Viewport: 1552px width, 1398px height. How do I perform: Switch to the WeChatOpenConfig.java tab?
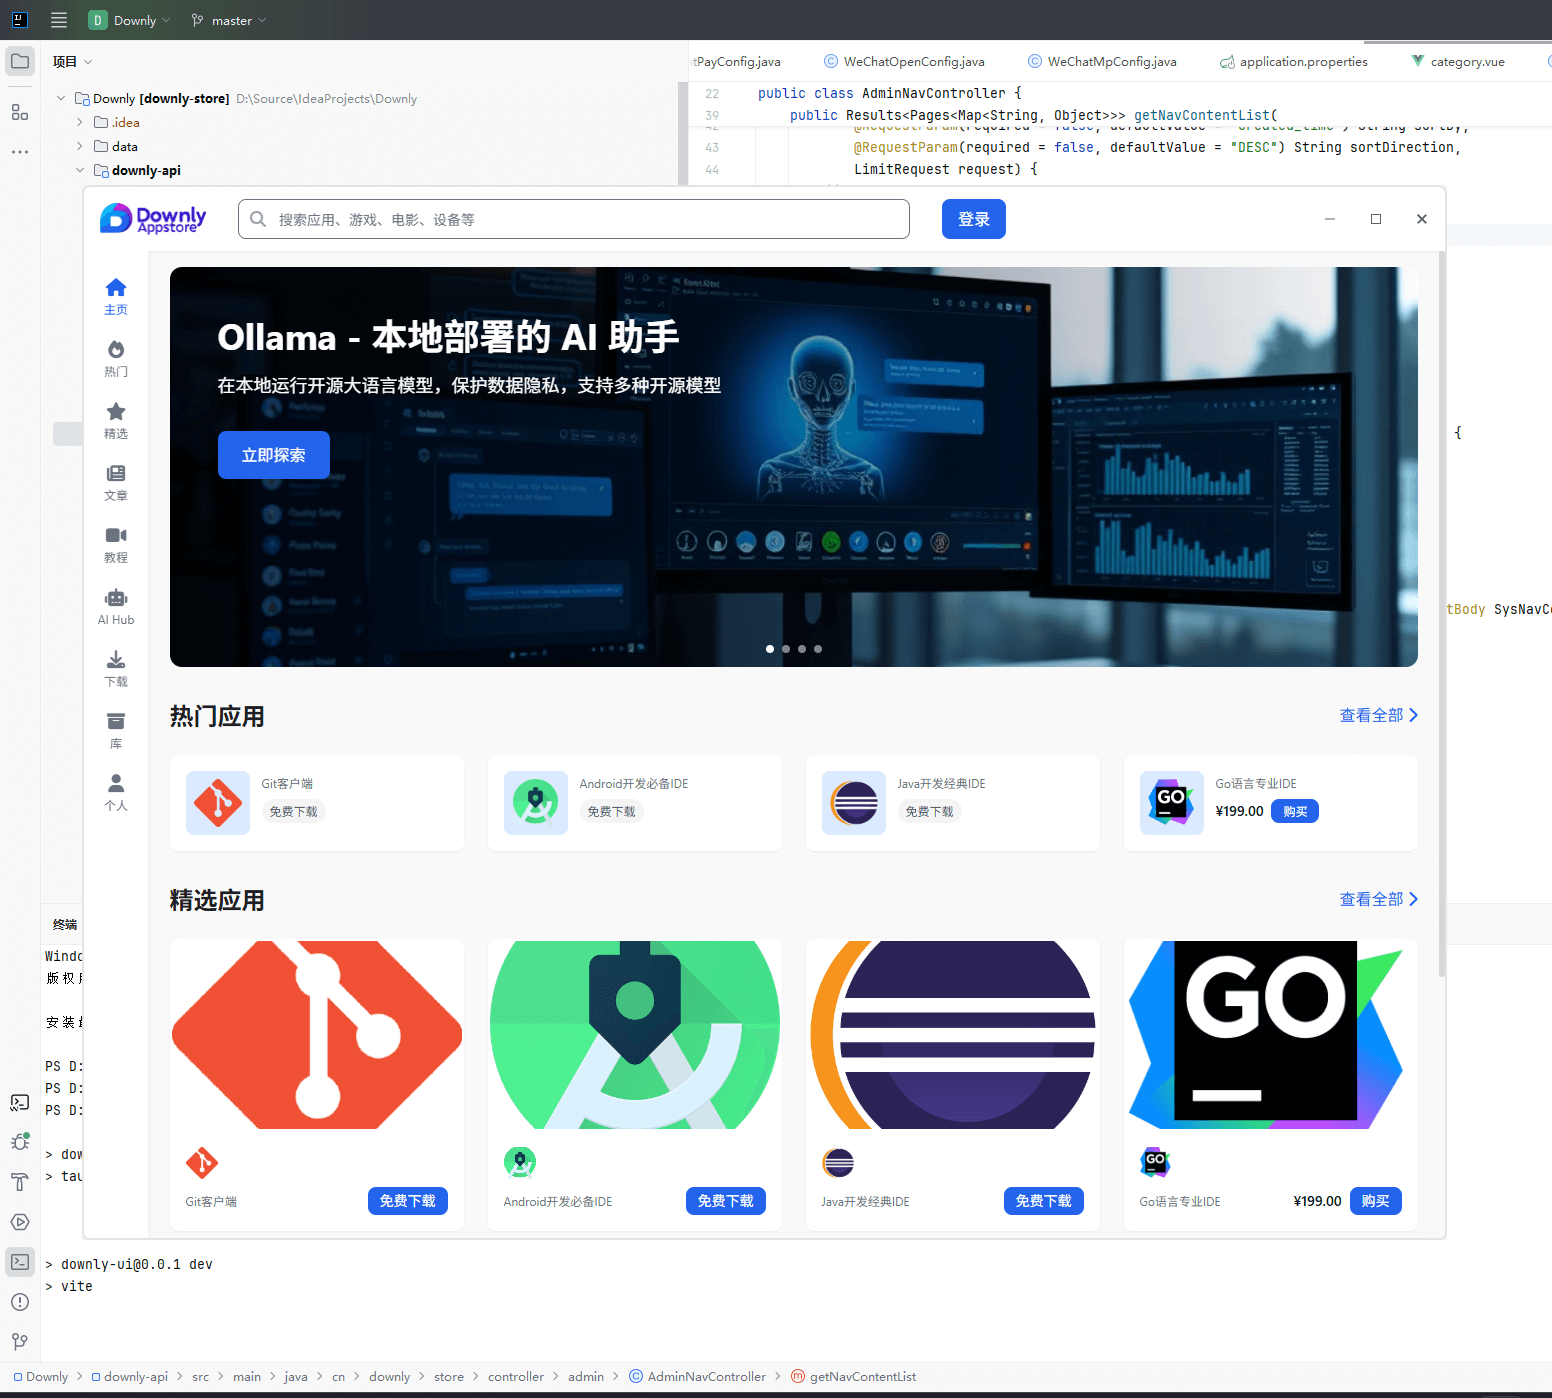(904, 61)
